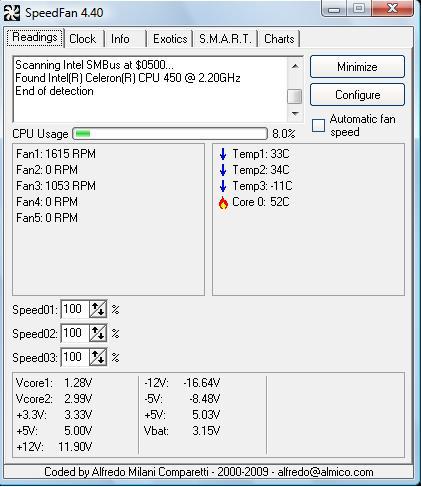This screenshot has height=487, width=421.
Task: Focus the Speed03 value field
Action: tap(75, 357)
